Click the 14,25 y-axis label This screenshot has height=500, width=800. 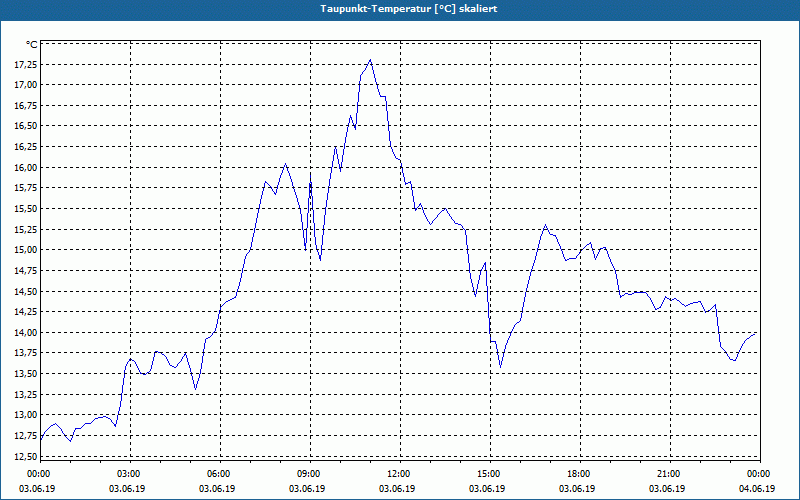(x=27, y=312)
